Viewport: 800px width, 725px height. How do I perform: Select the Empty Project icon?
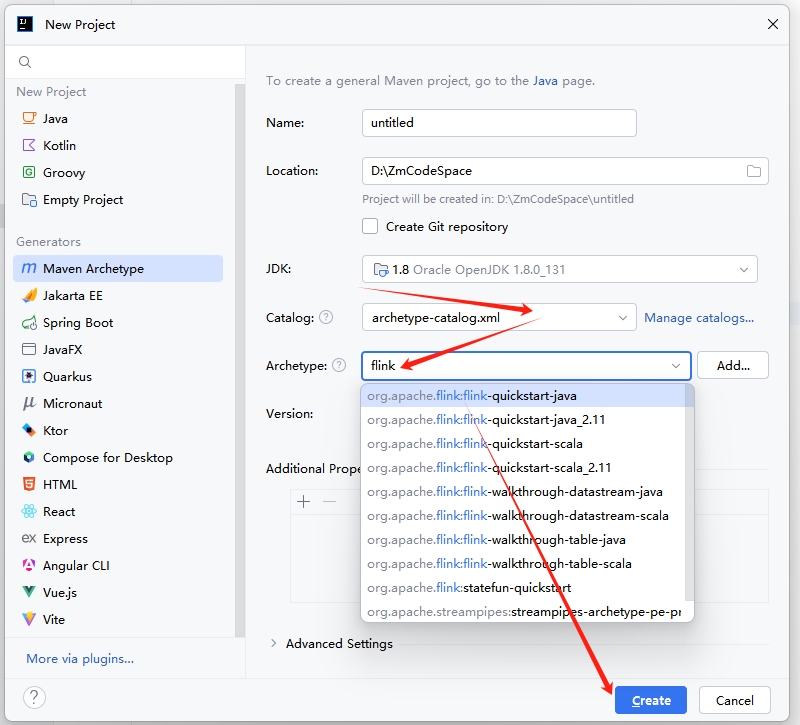pyautogui.click(x=29, y=199)
